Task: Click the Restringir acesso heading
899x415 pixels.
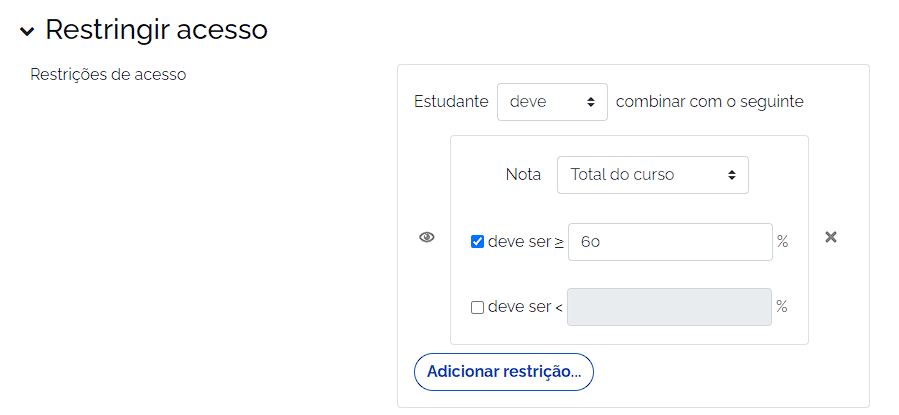Action: (x=156, y=30)
